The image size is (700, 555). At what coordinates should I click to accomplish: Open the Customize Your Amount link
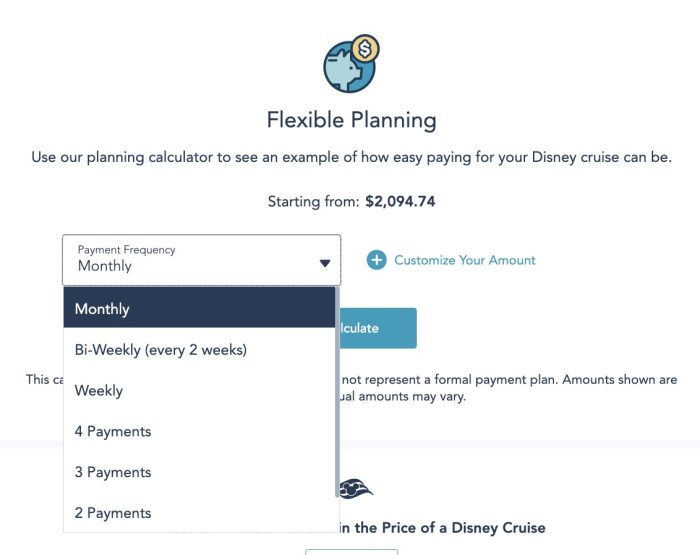tap(464, 260)
